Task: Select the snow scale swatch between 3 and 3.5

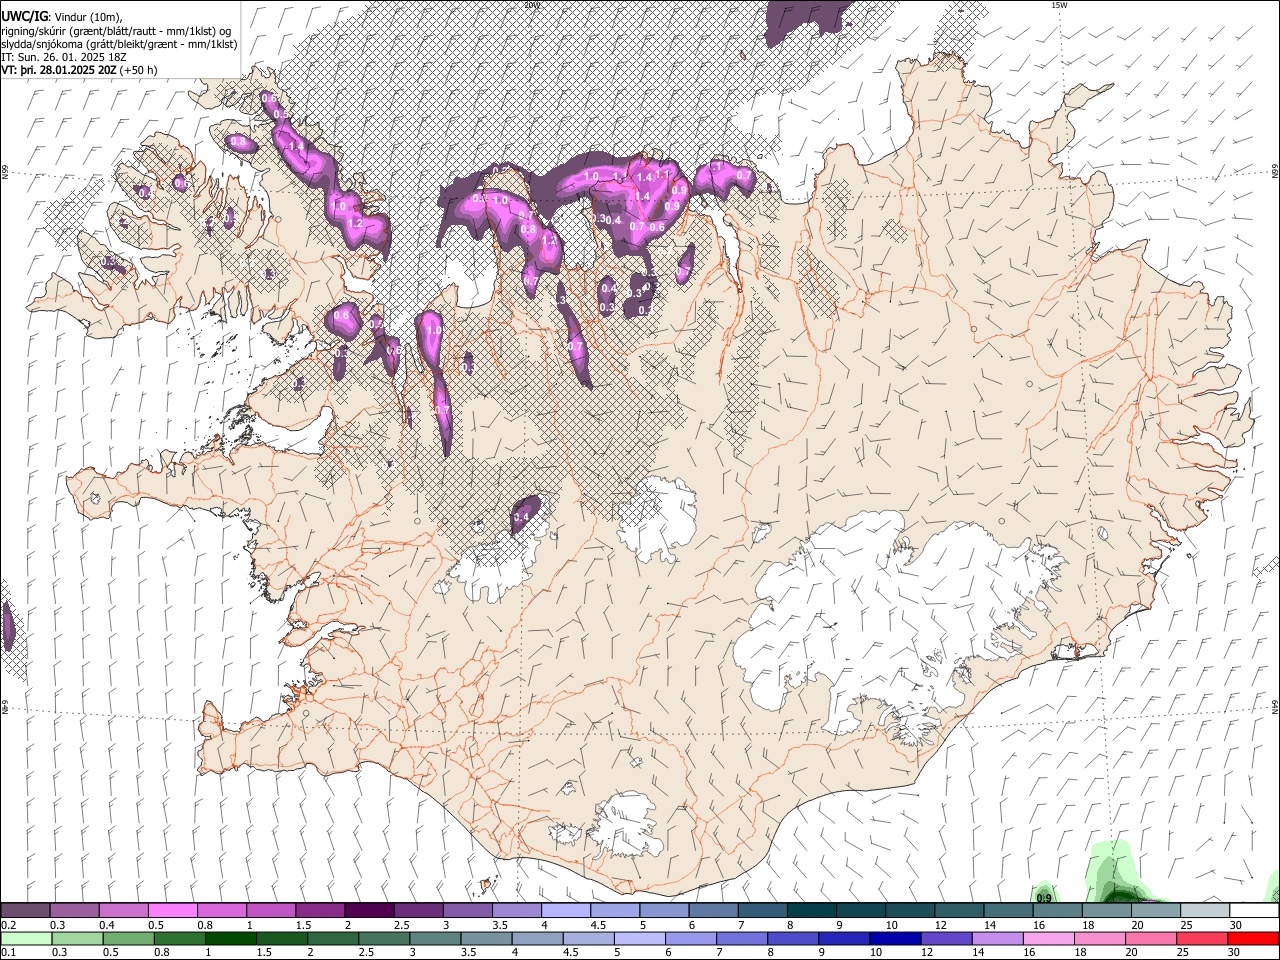Action: coord(468,911)
